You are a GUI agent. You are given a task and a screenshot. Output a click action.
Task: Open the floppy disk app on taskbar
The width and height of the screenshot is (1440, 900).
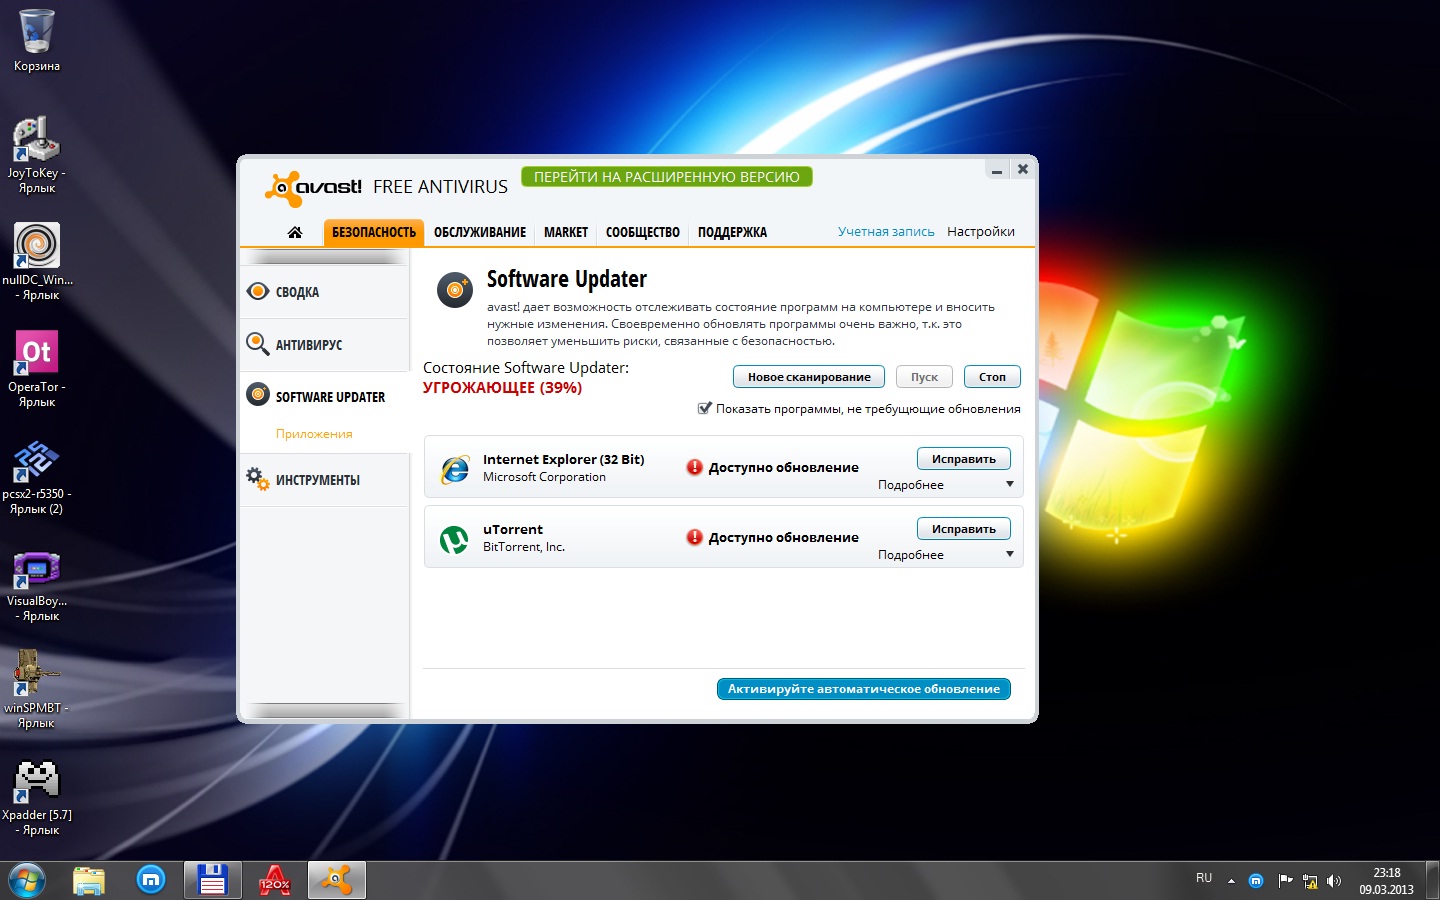click(212, 881)
